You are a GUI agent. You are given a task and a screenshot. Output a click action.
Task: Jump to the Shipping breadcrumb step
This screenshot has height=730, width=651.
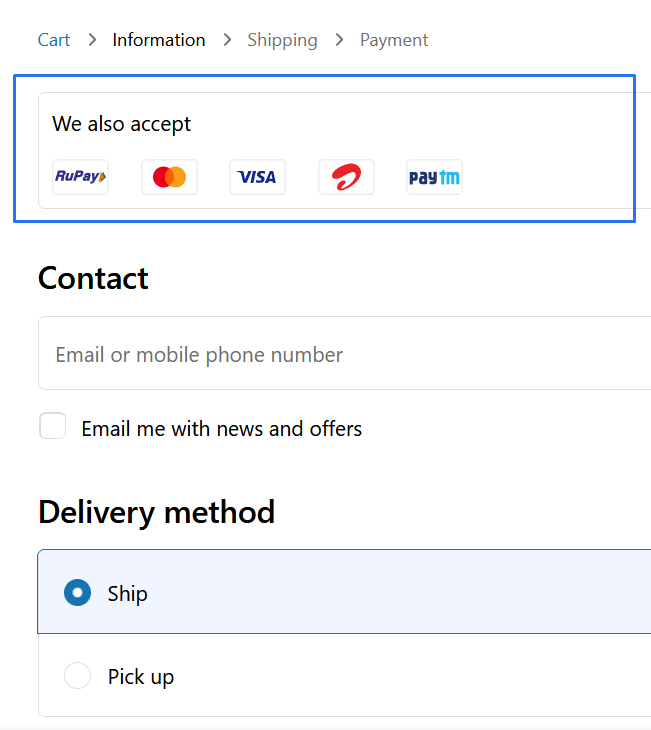282,40
